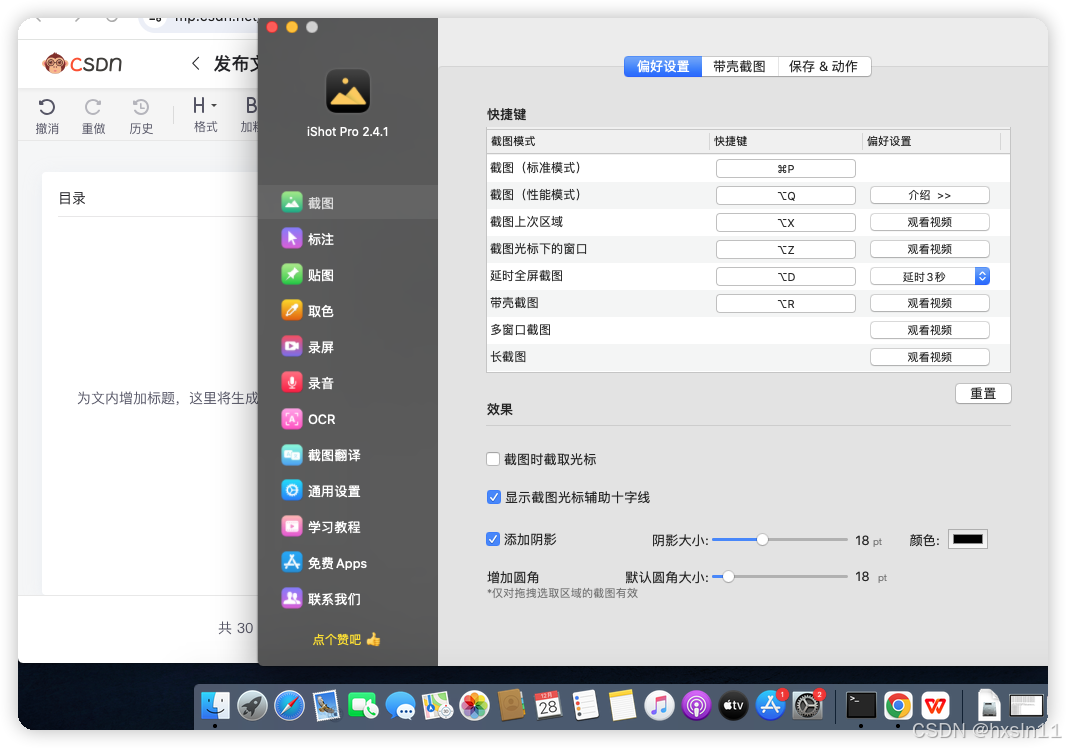Screen dimensions: 1066x748
Task: Click 观看视频 for 截图上次区域
Action: 929,222
